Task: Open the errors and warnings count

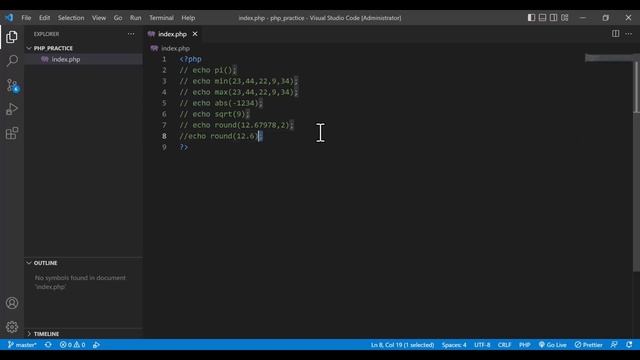Action: (x=72, y=345)
